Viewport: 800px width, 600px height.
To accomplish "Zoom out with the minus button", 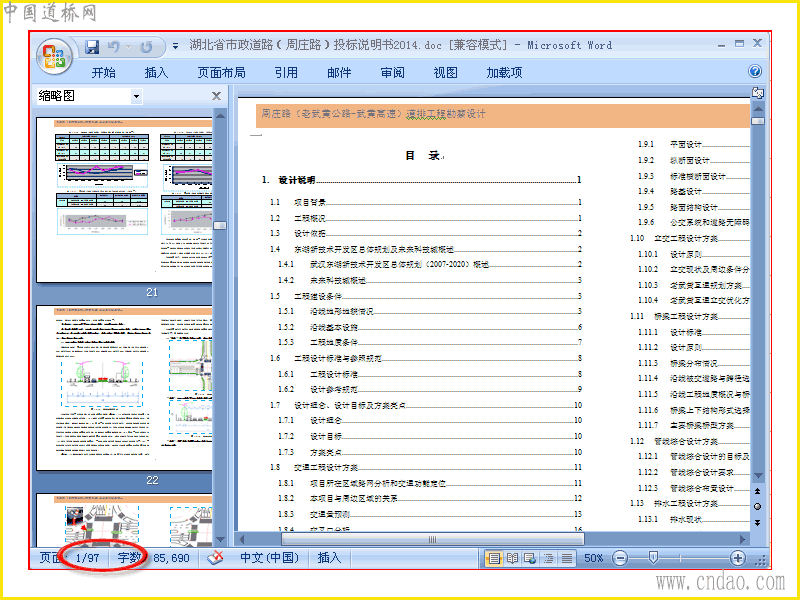I will click(619, 558).
